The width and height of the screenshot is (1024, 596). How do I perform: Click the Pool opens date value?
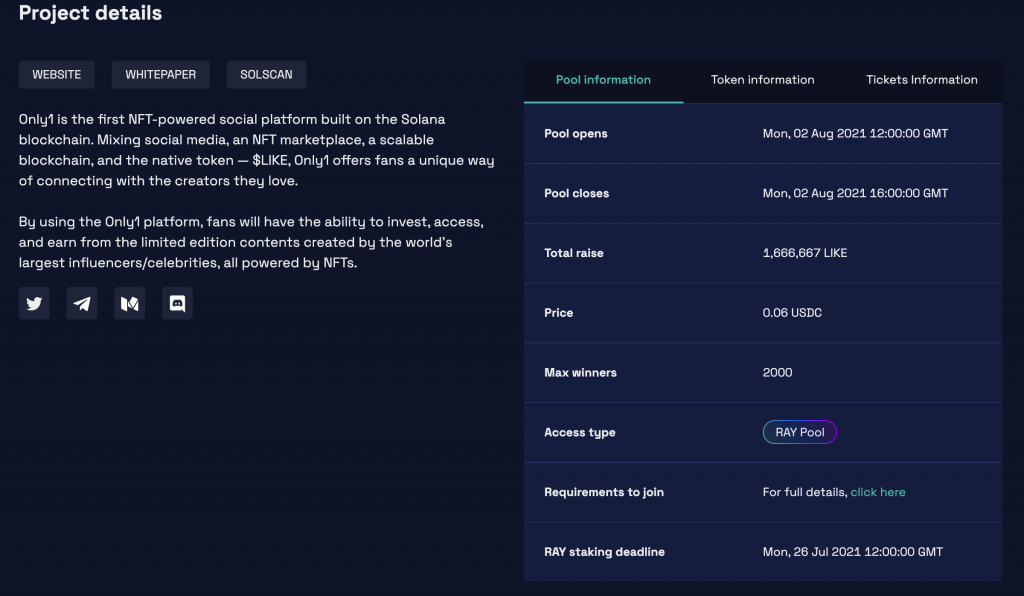click(855, 133)
